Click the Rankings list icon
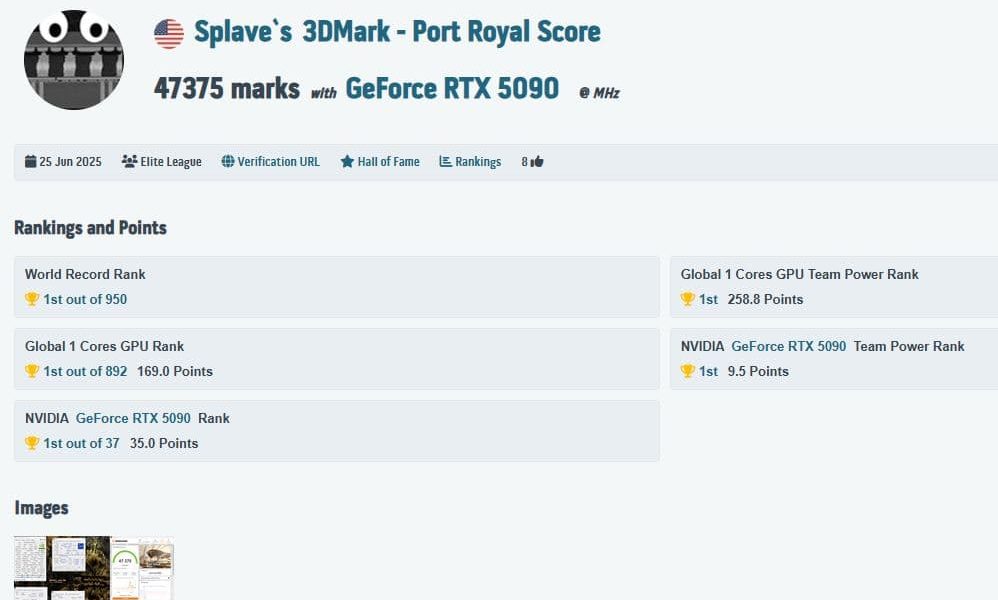 (446, 161)
